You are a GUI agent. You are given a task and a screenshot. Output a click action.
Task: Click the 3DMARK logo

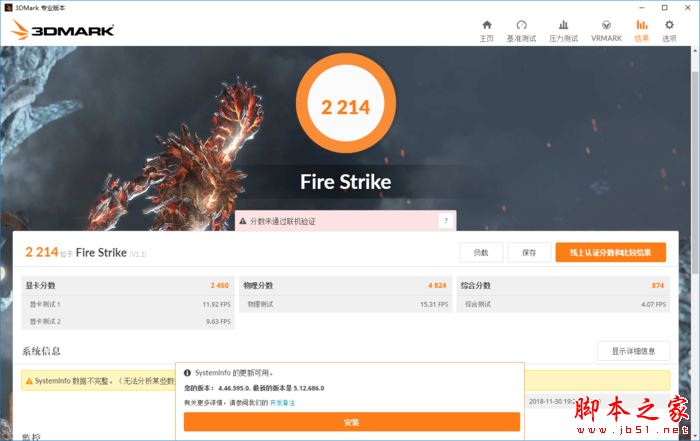click(x=62, y=30)
